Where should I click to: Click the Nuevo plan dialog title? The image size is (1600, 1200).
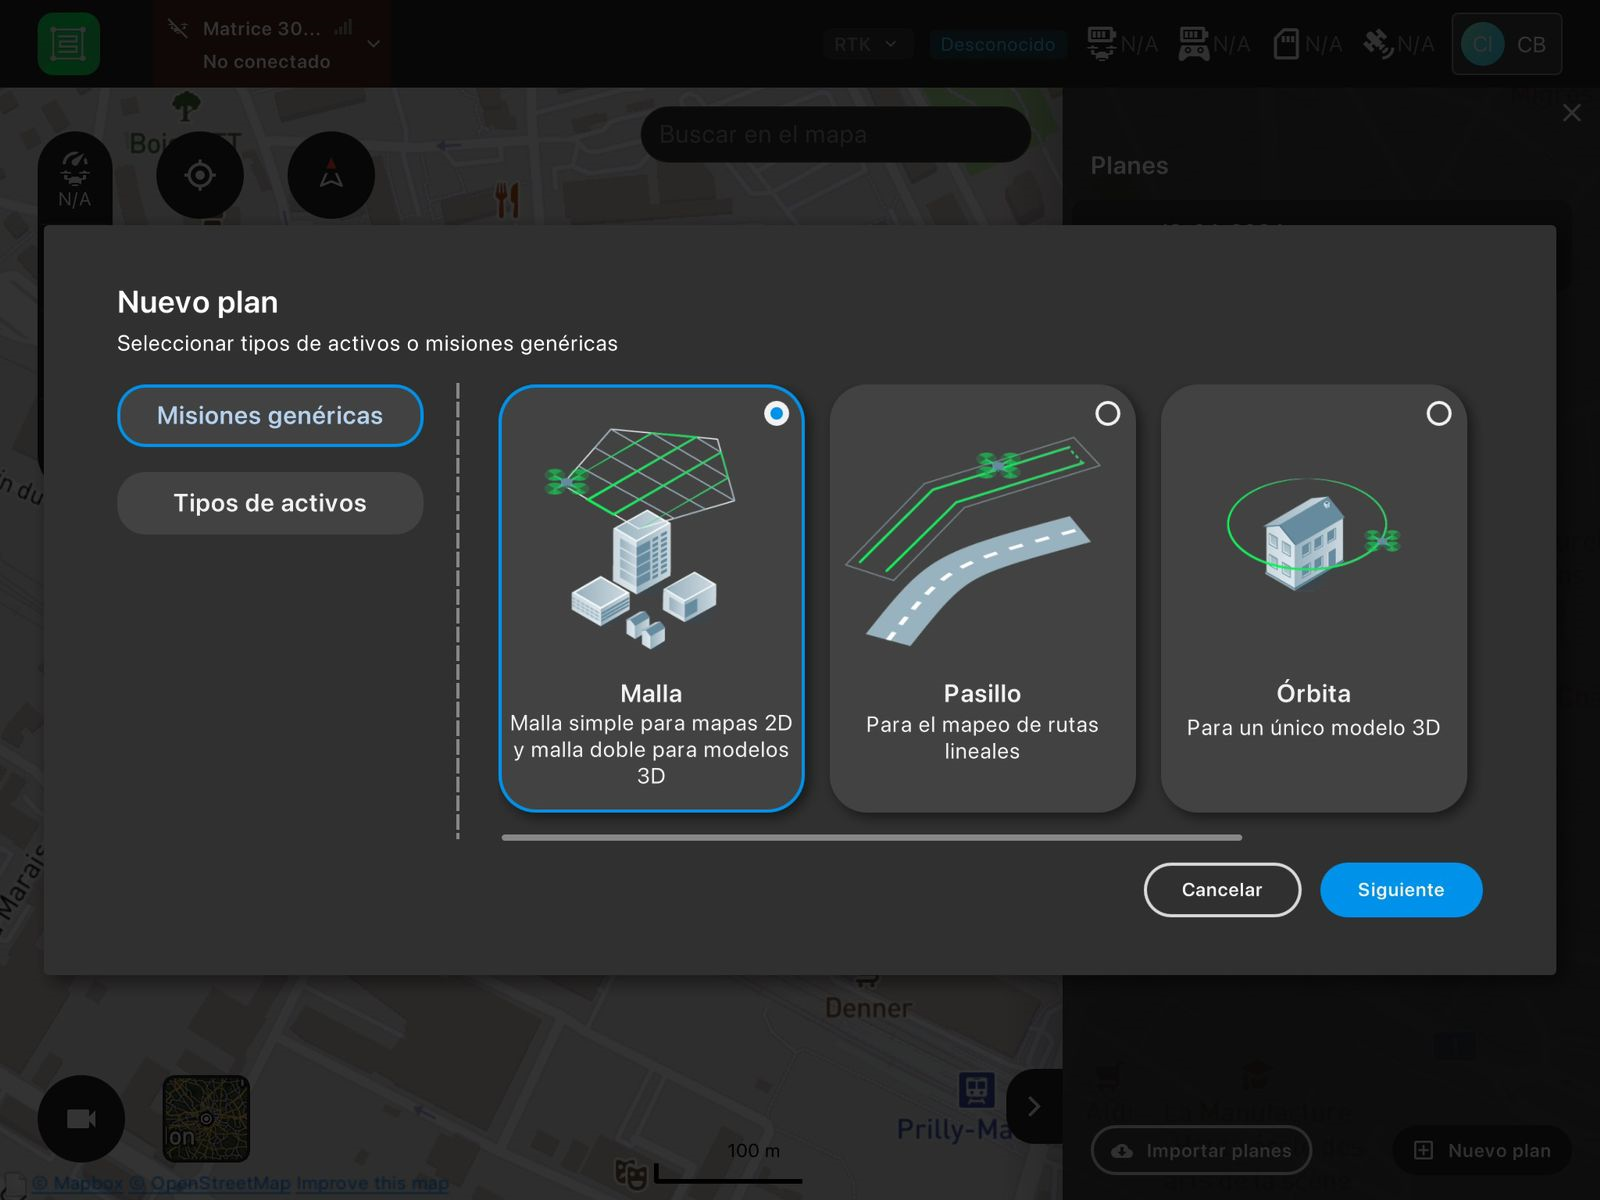pyautogui.click(x=198, y=302)
